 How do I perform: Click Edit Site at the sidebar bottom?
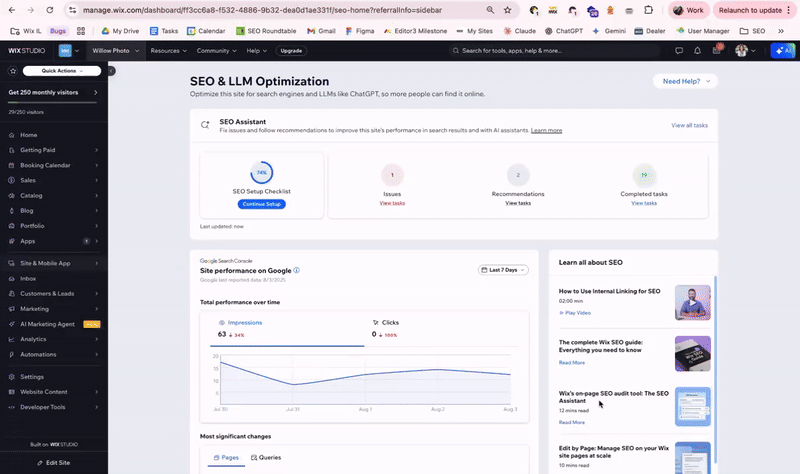point(54,463)
